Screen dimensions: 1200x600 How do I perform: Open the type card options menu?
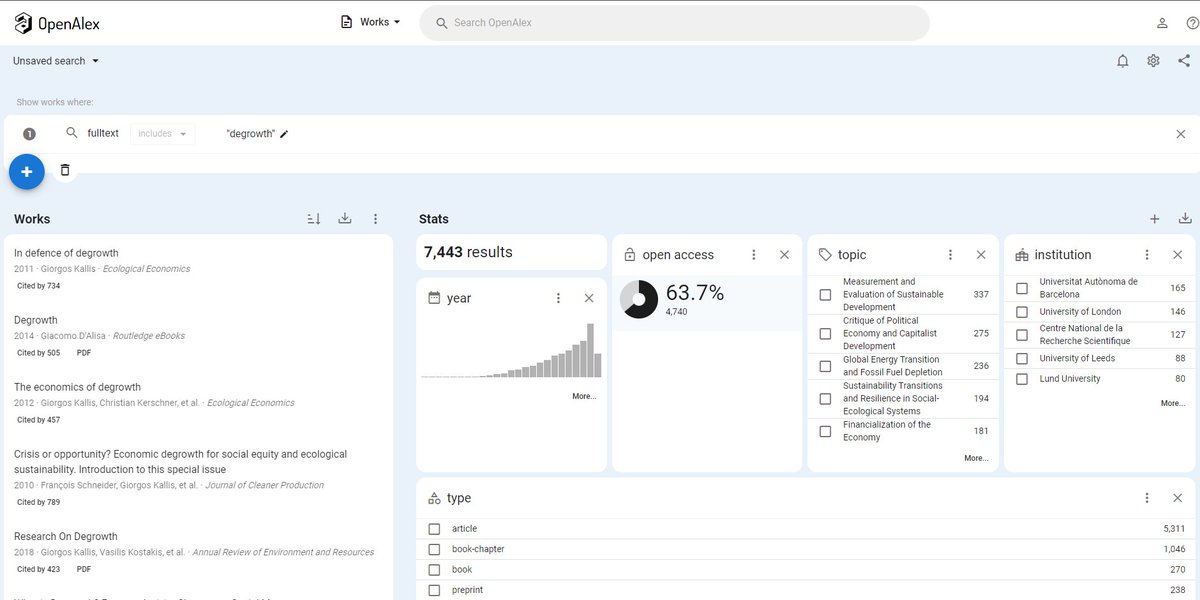coord(1147,498)
